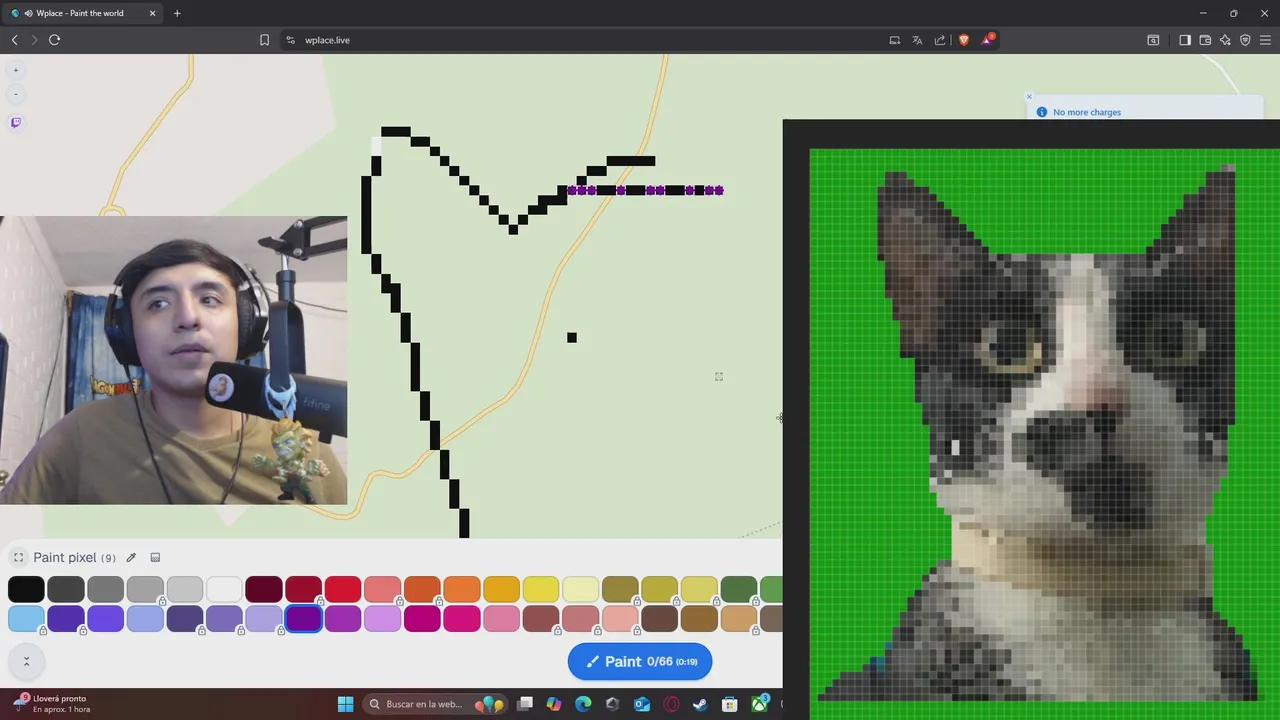Open the page translate icon

coord(917,40)
